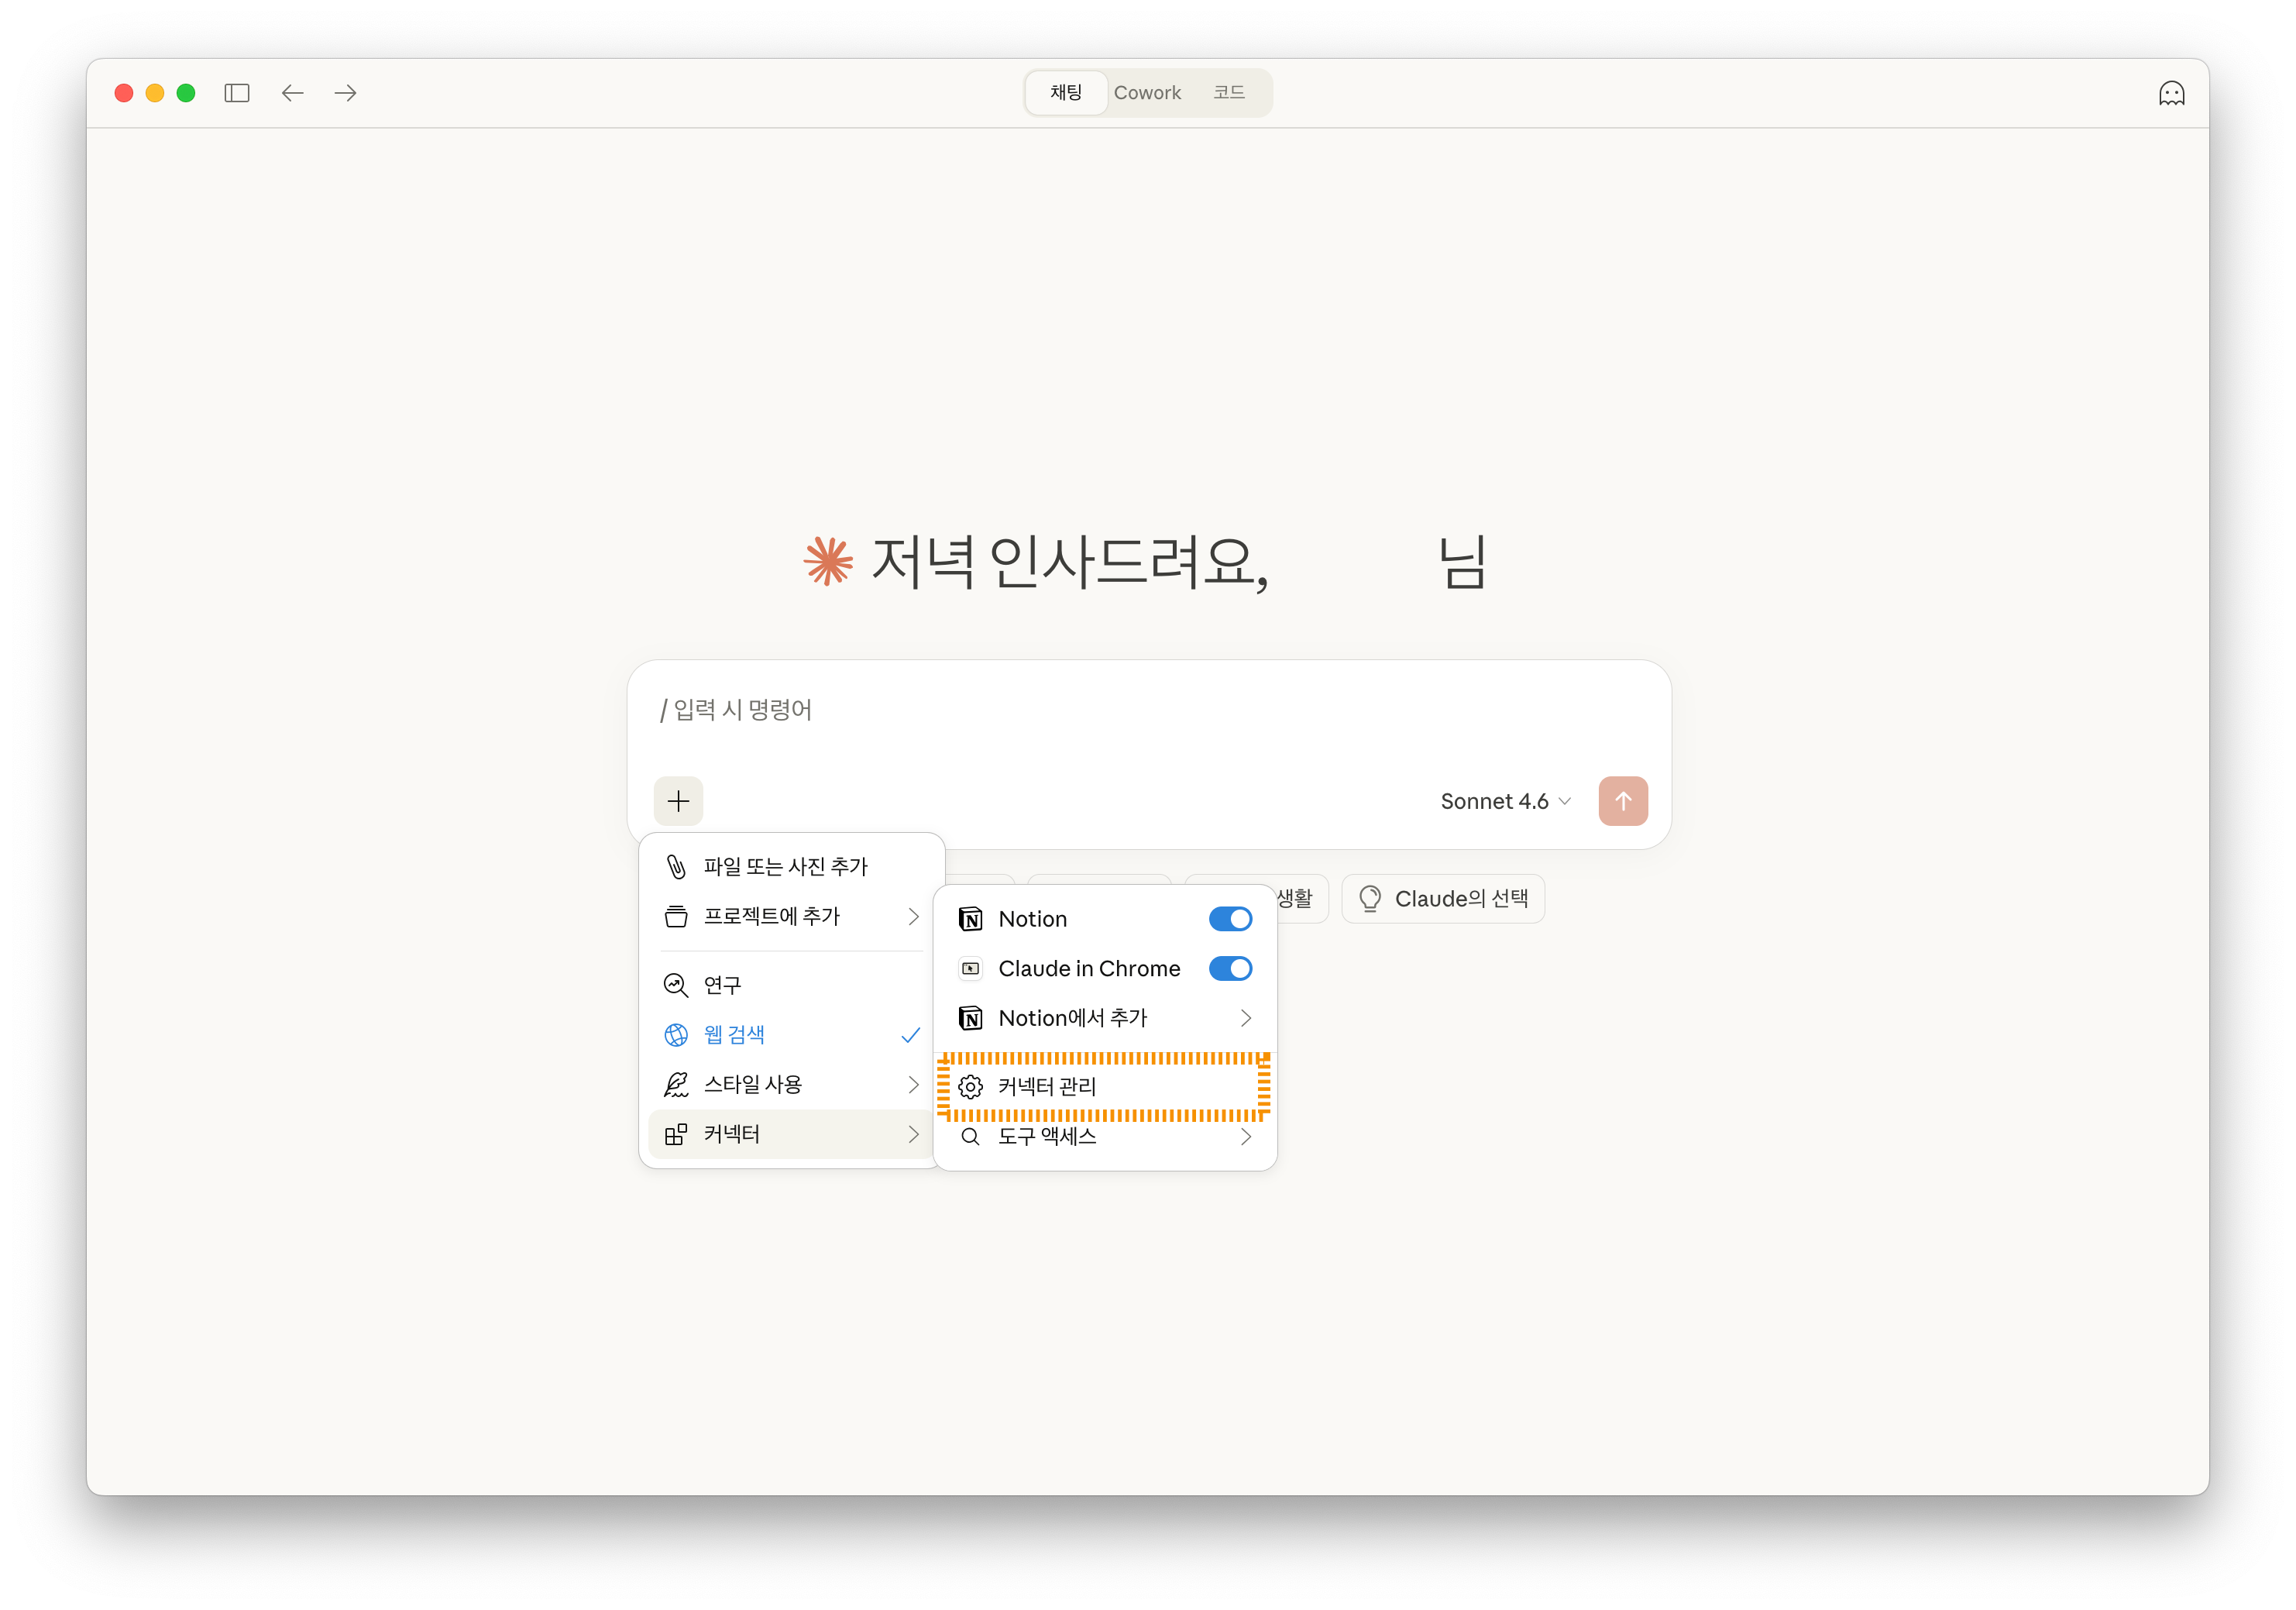Click the ghost icon in the top right
The image size is (2296, 1610).
coord(2172,92)
